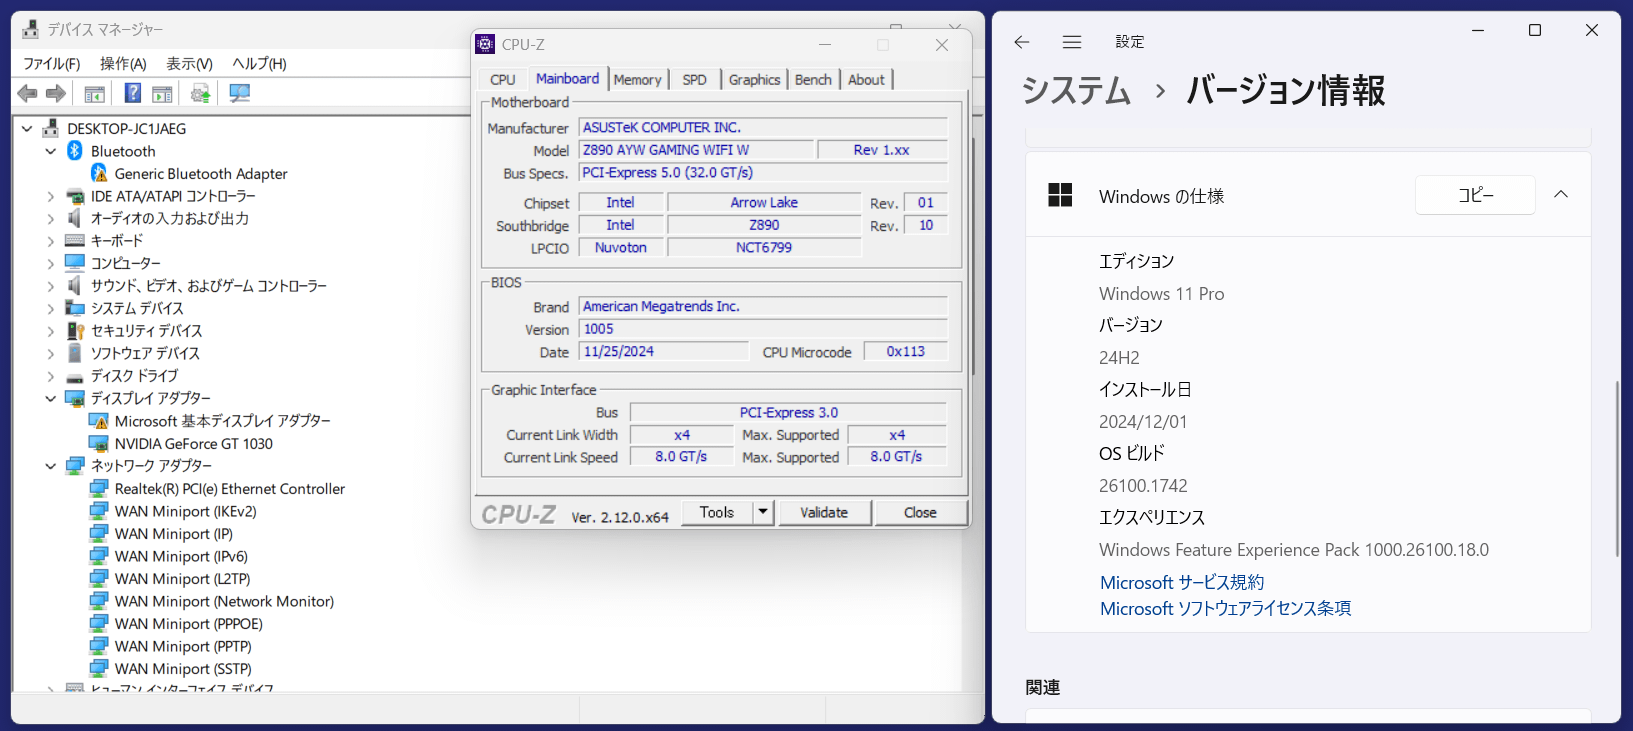Select WAN Miniport (SSTP) in the tree

(183, 669)
